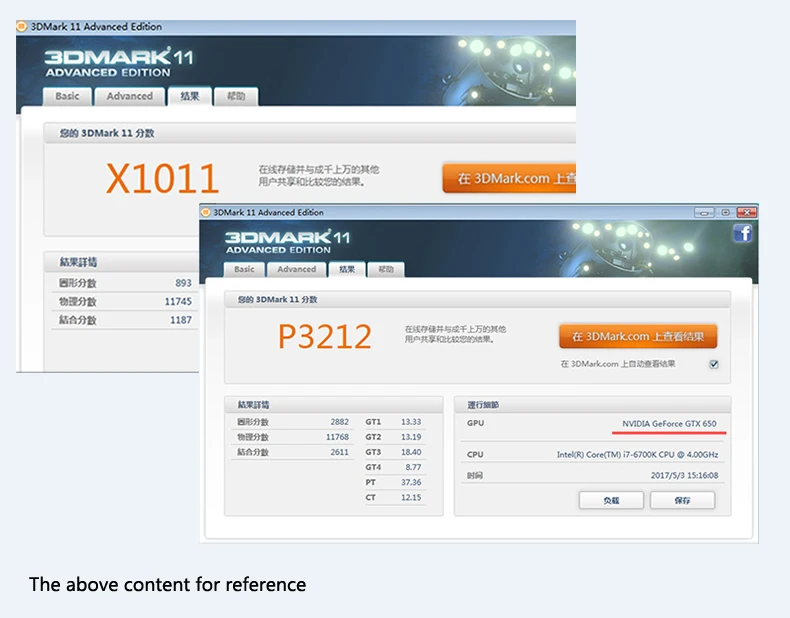Click GT4 value 8.77
The image size is (790, 618).
point(413,467)
